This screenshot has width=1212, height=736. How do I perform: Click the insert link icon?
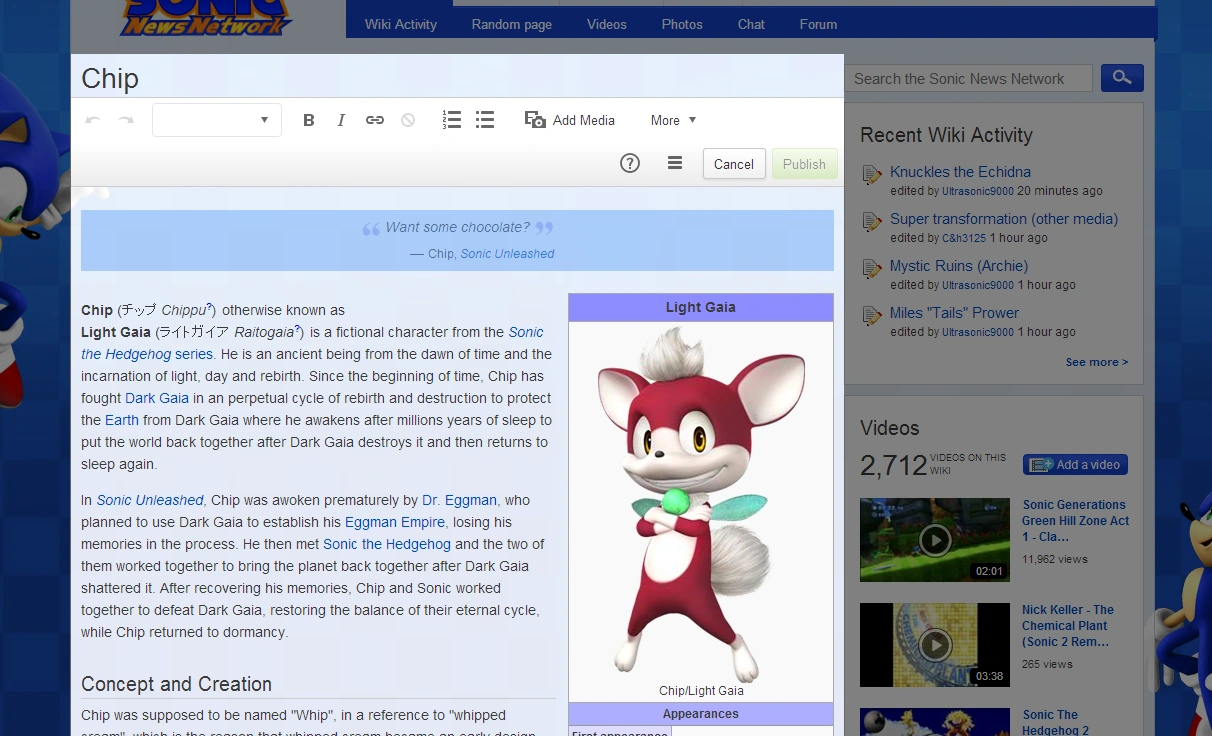[x=375, y=120]
